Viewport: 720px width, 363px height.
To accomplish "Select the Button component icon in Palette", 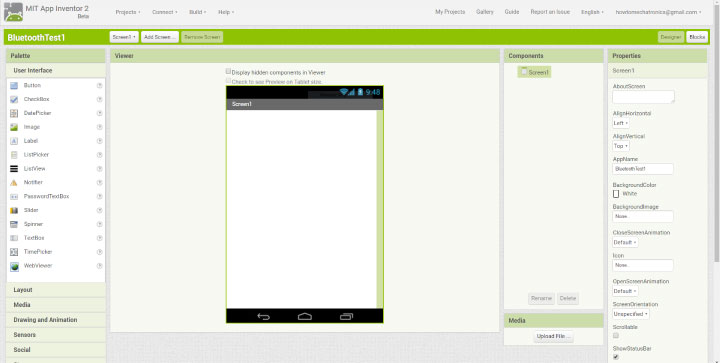I will point(14,85).
